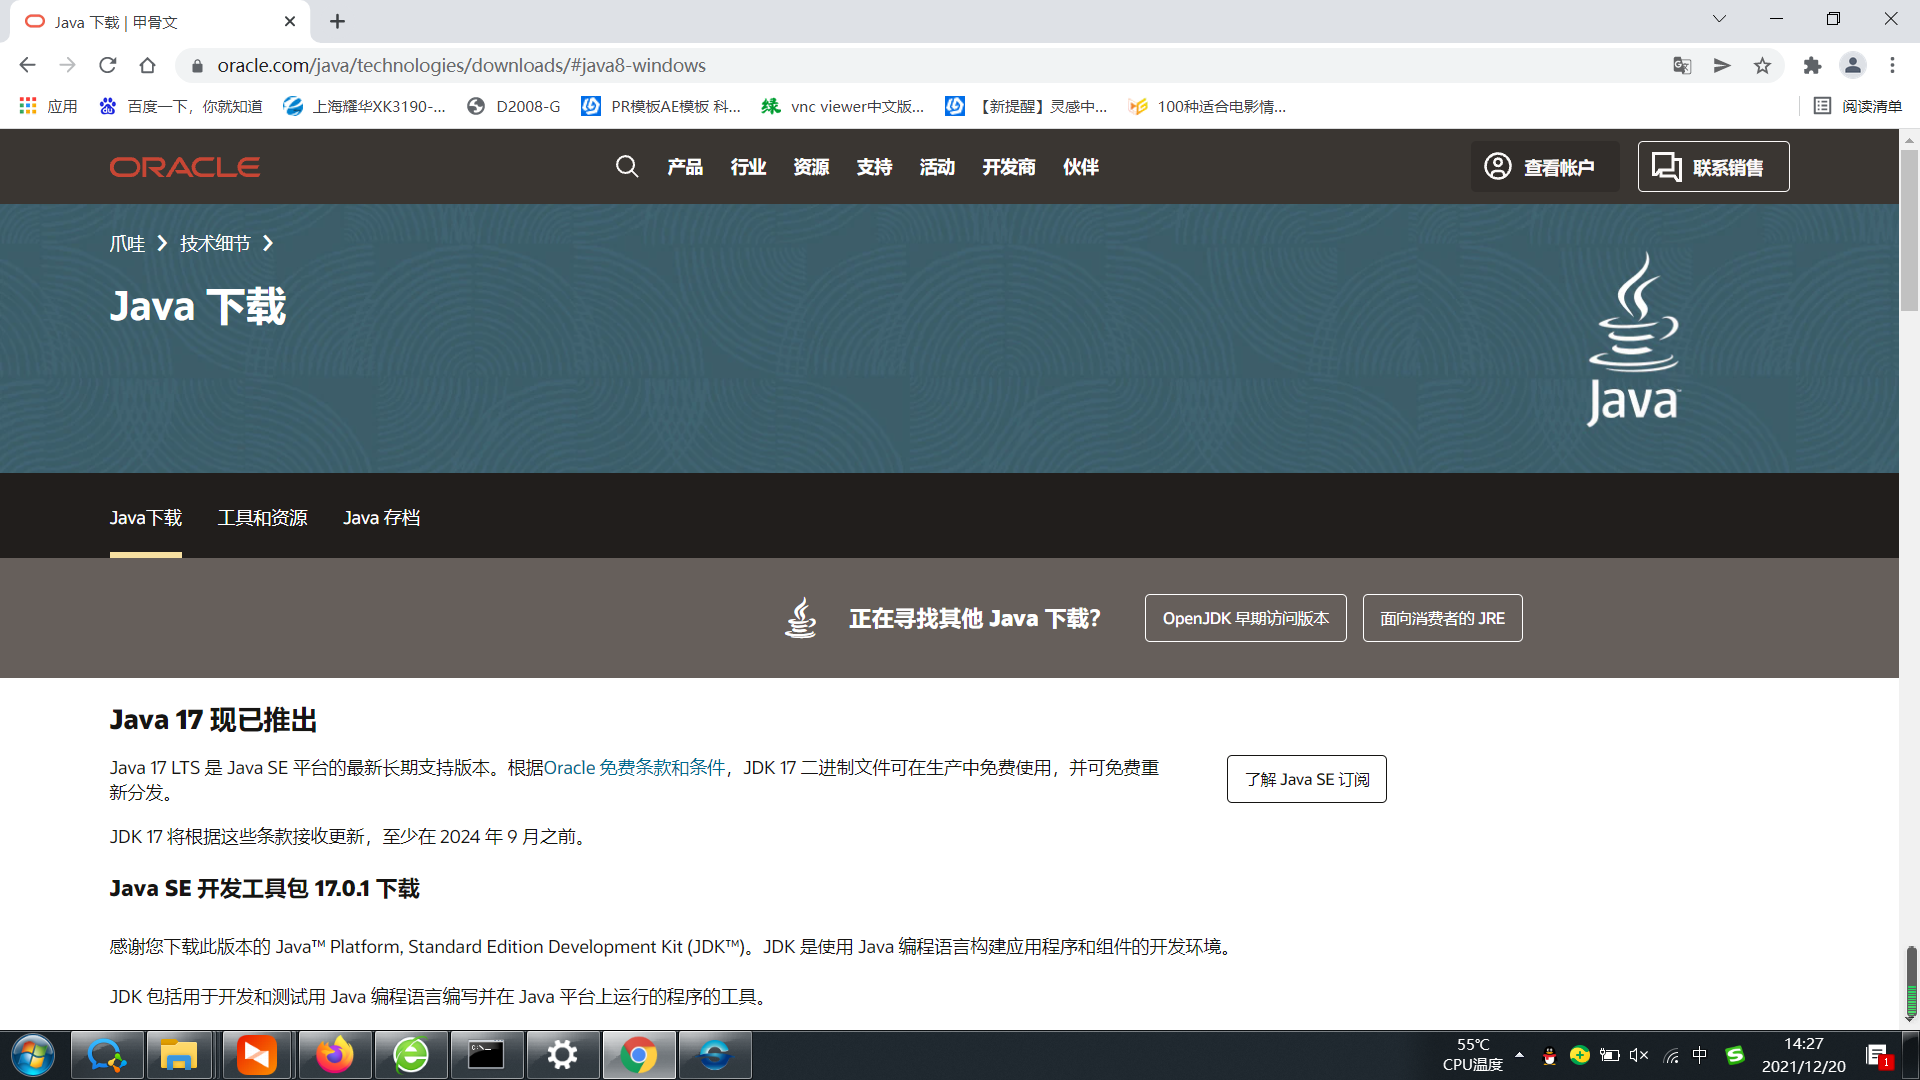The height and width of the screenshot is (1080, 1920).
Task: Open QQ penguin icon in system tray
Action: tap(1550, 1055)
